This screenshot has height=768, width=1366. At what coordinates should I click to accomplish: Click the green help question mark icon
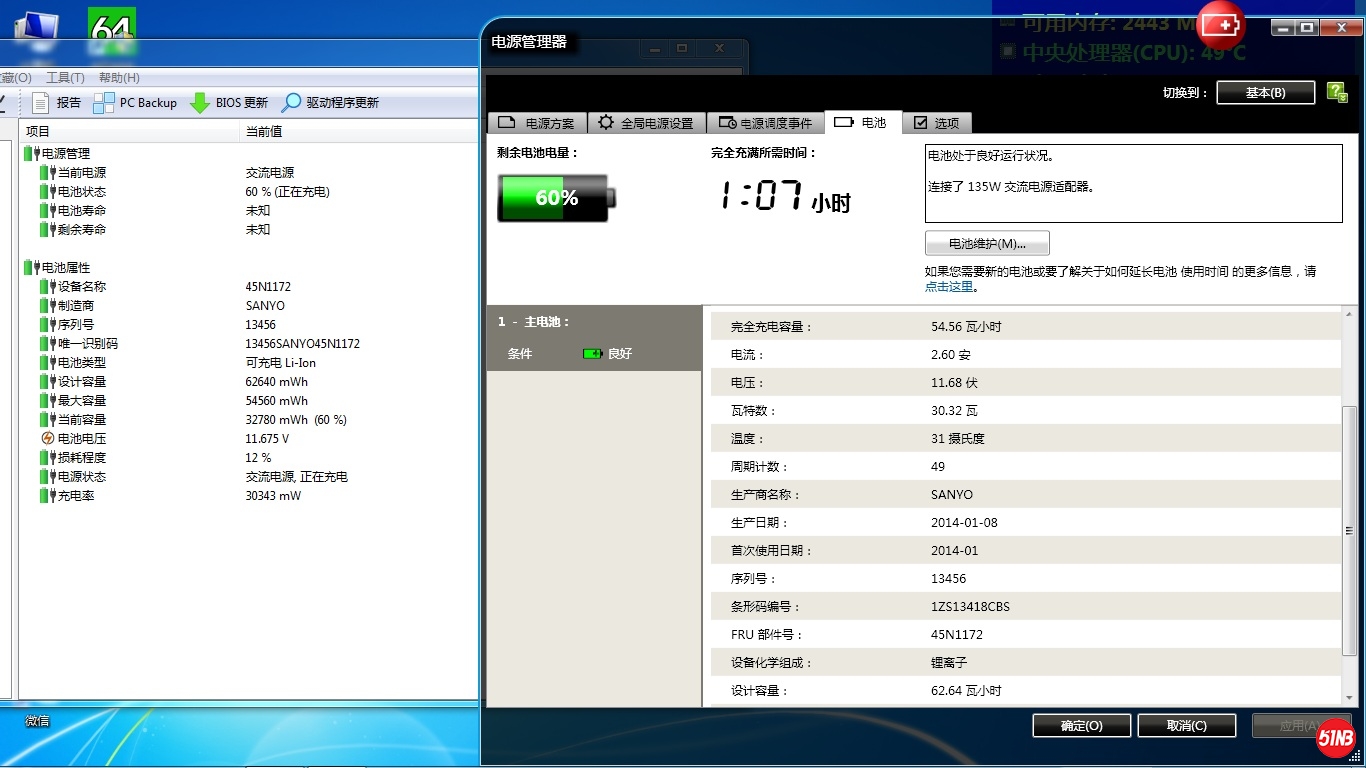coord(1336,92)
